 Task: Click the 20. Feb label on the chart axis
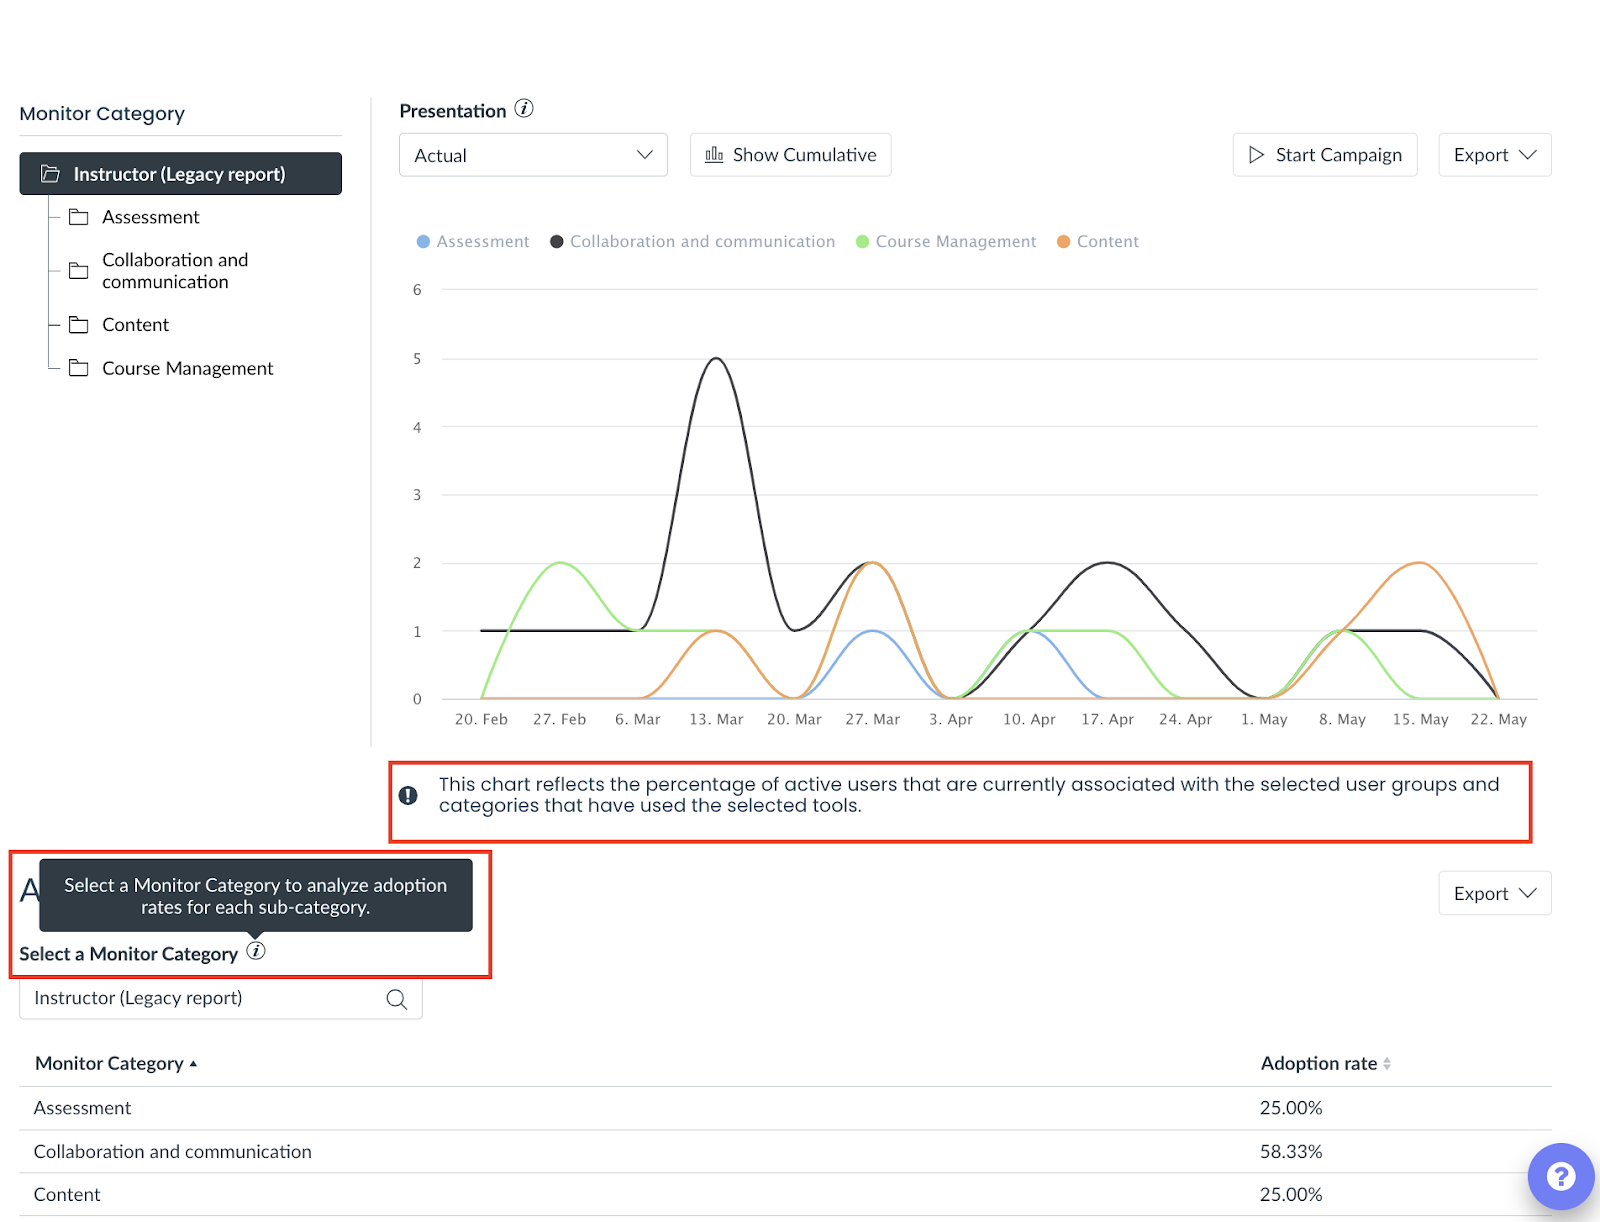[481, 719]
